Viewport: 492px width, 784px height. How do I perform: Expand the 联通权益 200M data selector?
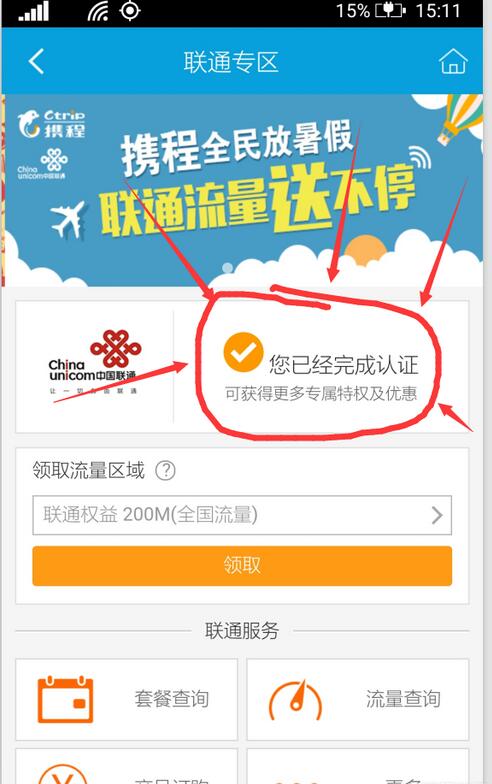click(242, 515)
